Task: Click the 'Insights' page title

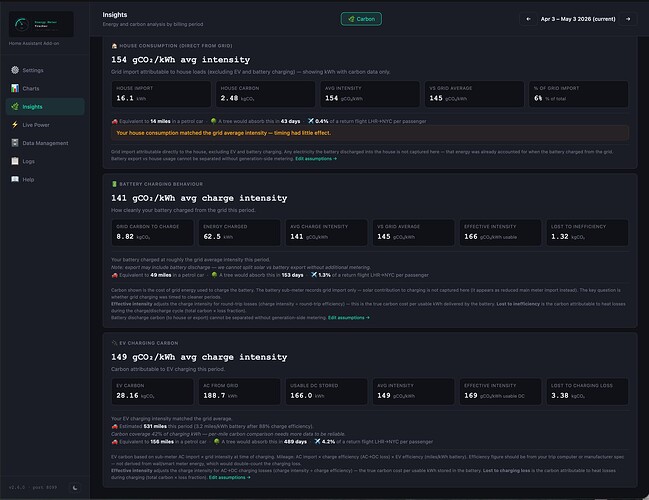Action: pos(115,14)
